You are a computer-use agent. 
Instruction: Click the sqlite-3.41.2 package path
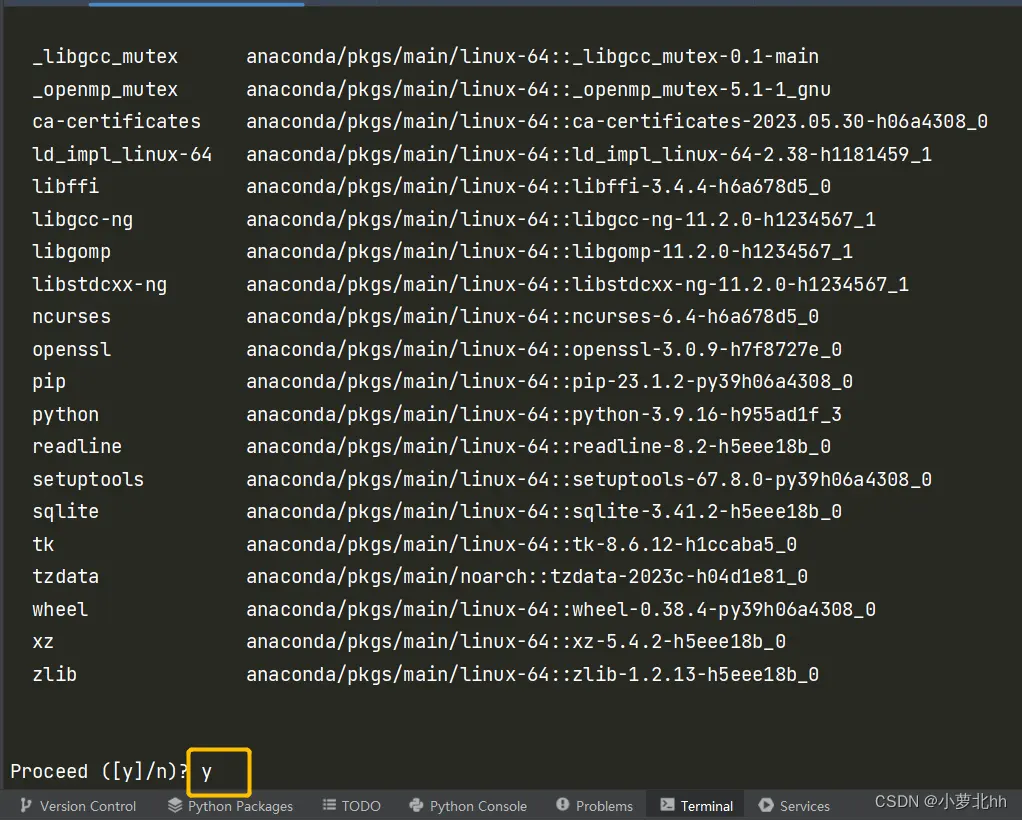coord(544,512)
